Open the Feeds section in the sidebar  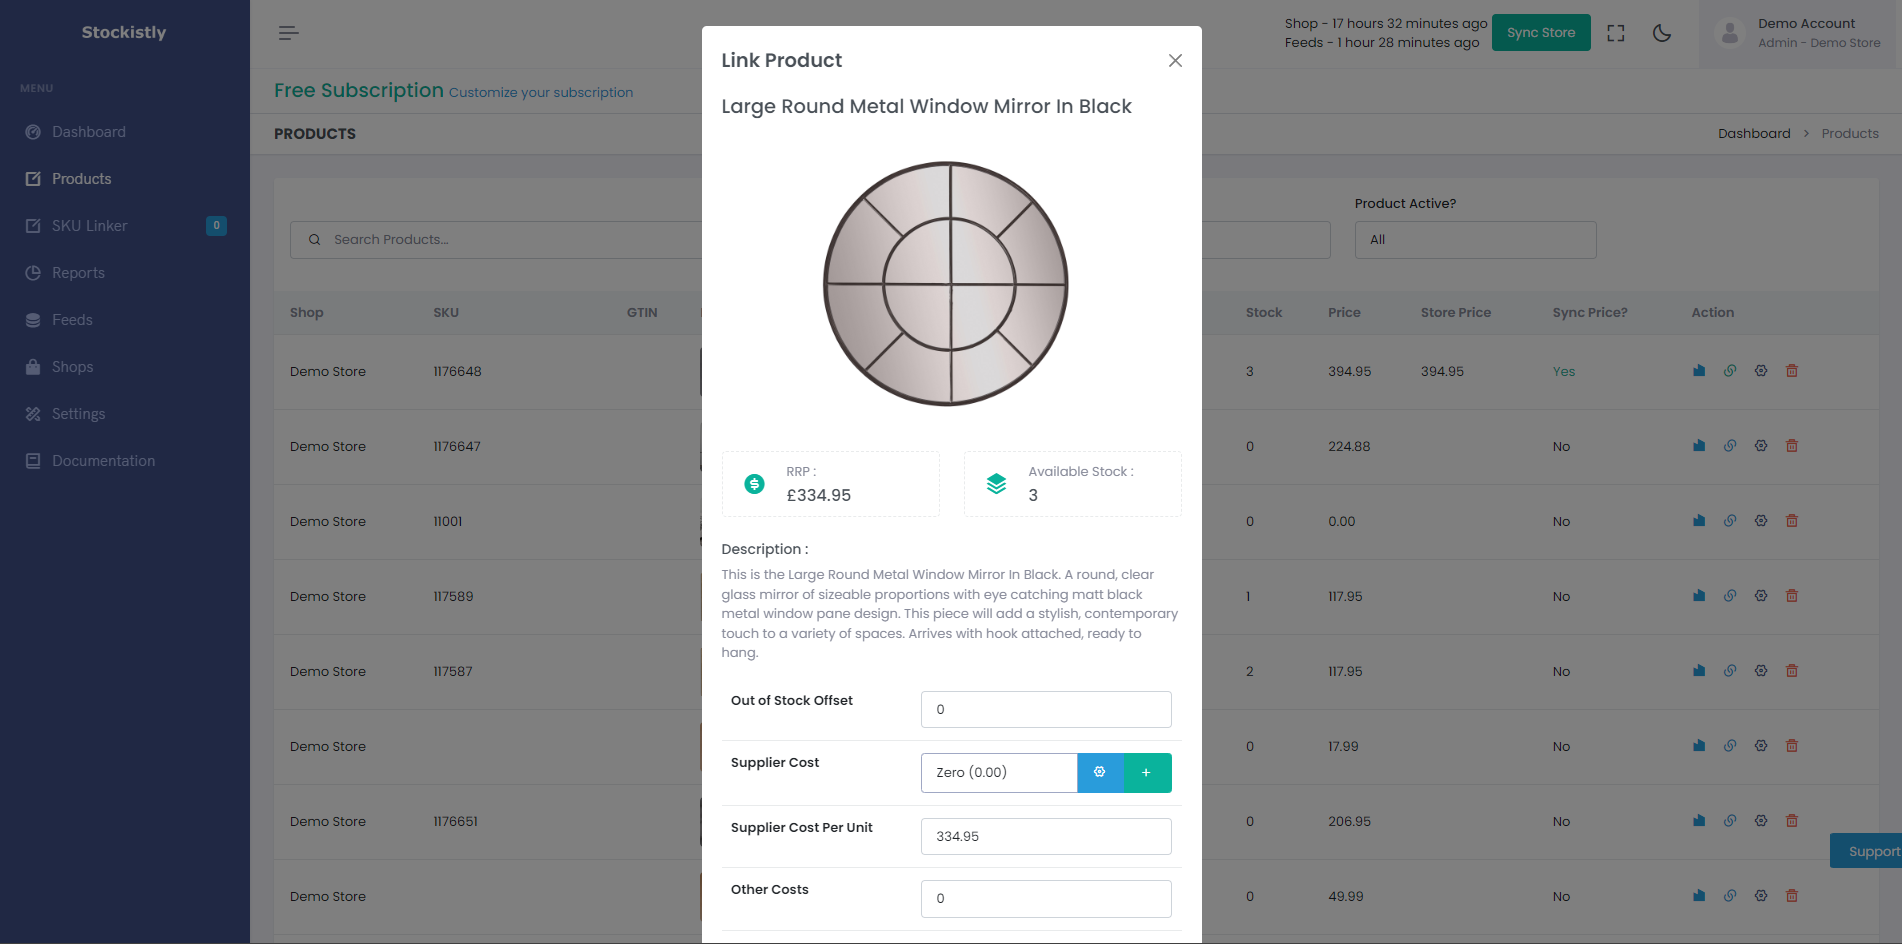click(x=73, y=319)
